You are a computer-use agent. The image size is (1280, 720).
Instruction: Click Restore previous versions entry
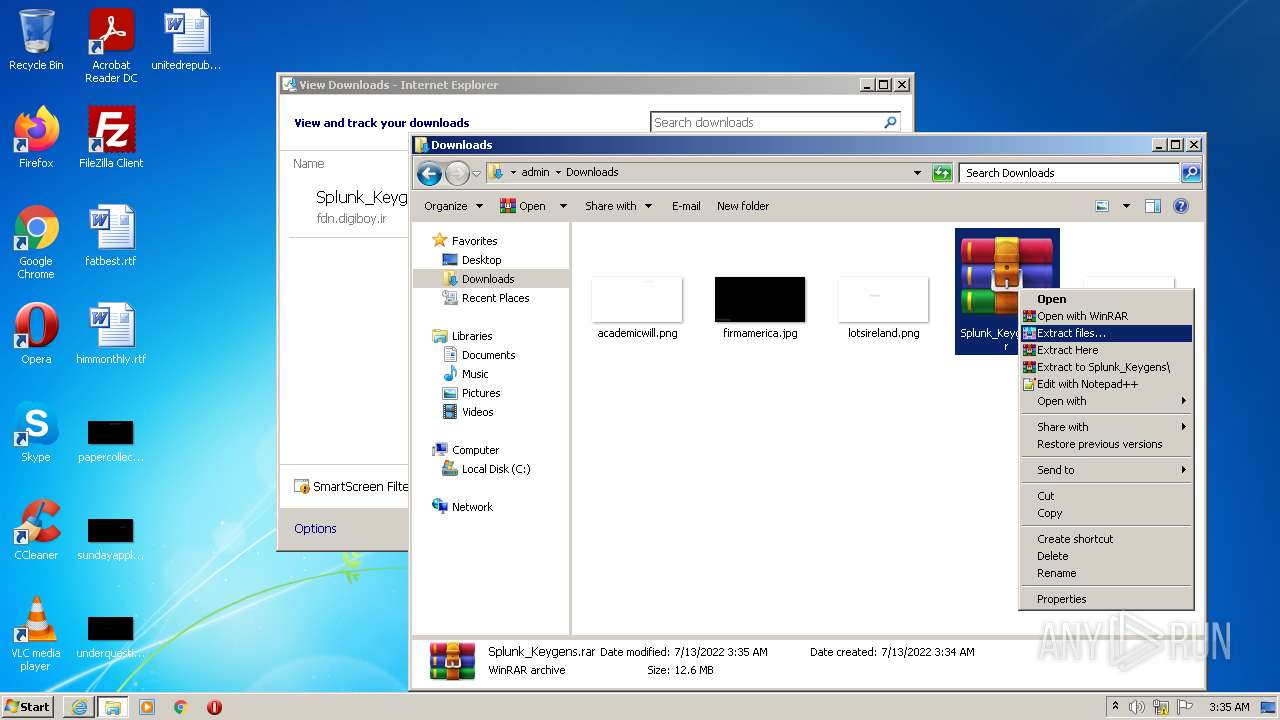point(1106,444)
